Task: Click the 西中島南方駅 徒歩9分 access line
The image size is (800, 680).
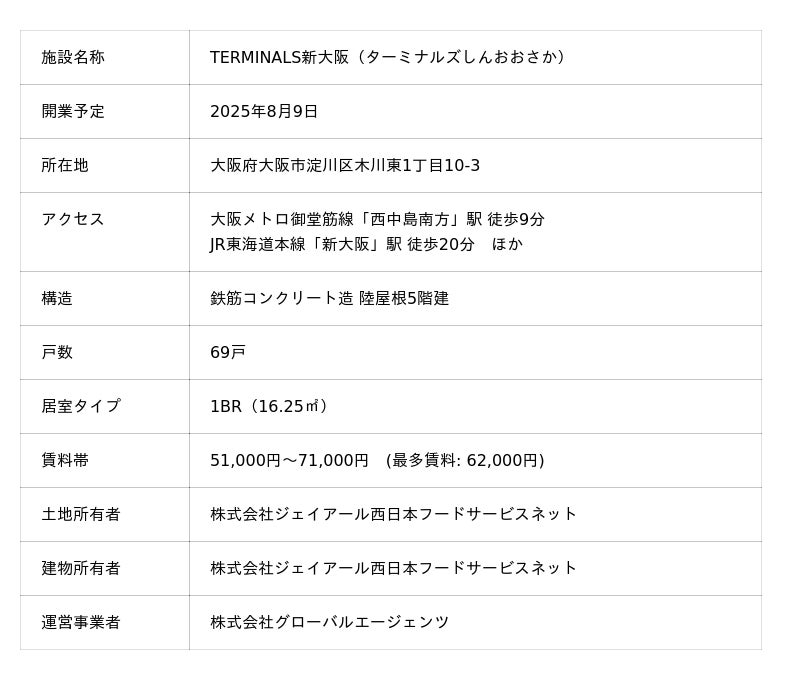Action: pyautogui.click(x=377, y=219)
